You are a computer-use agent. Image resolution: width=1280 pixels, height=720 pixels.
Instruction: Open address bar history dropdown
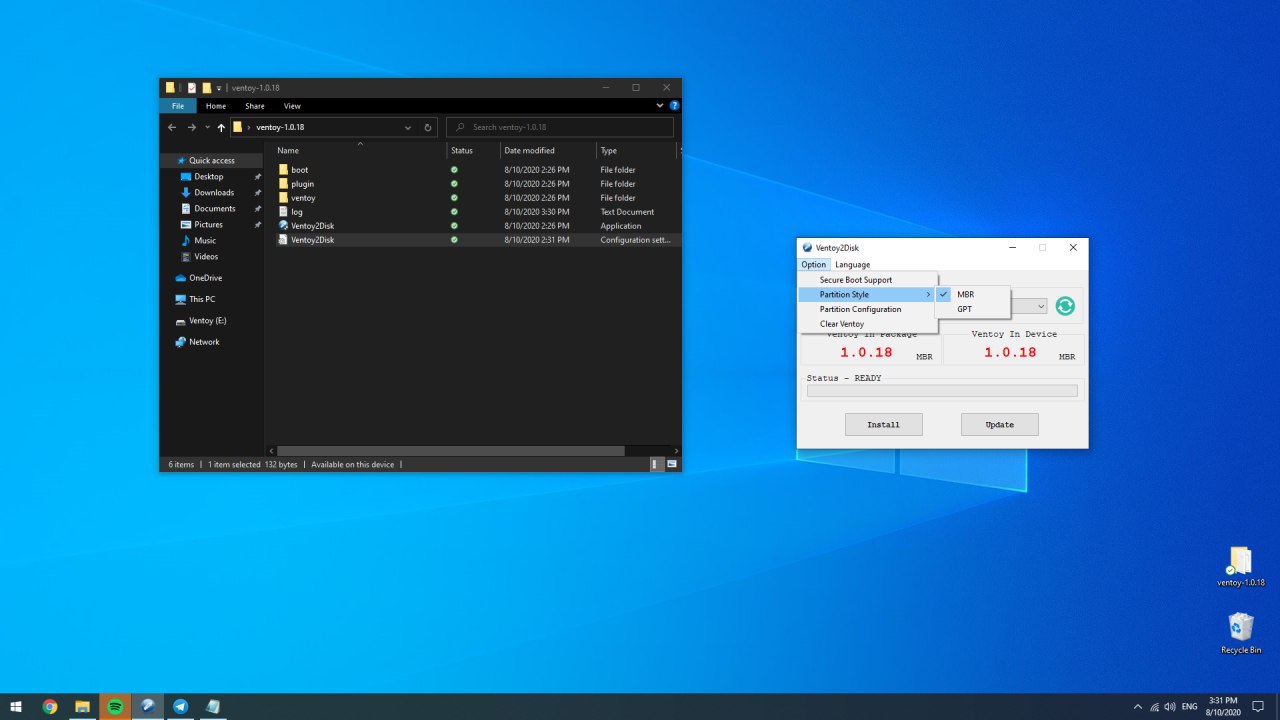[408, 128]
